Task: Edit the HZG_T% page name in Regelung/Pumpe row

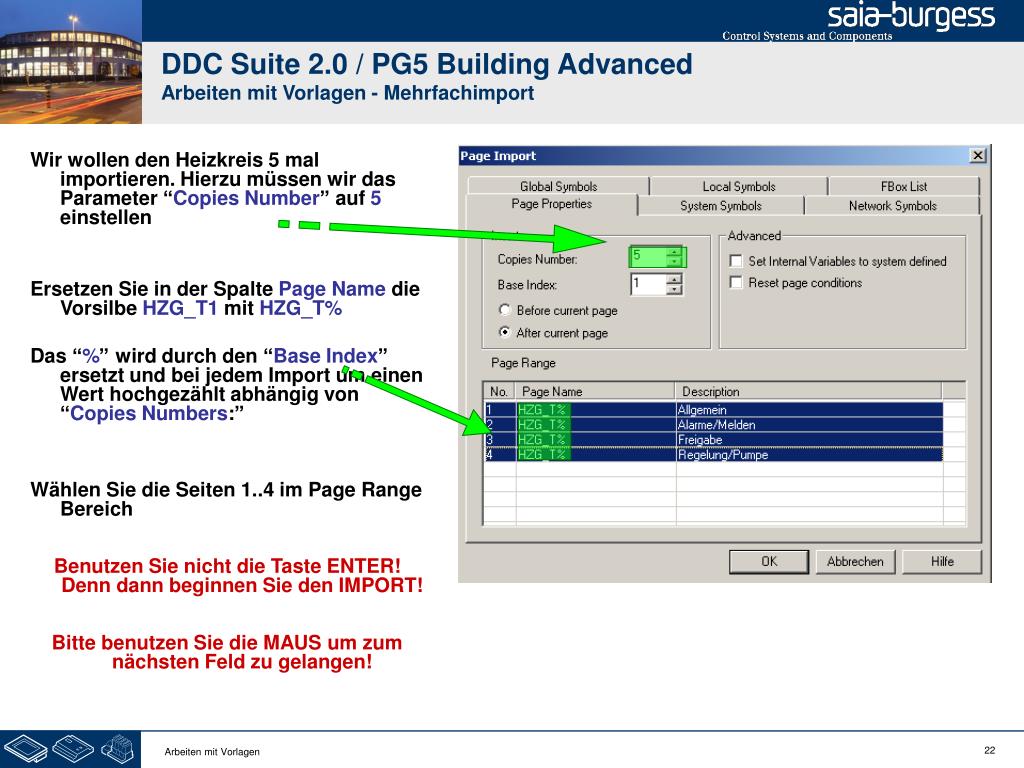Action: (596, 455)
